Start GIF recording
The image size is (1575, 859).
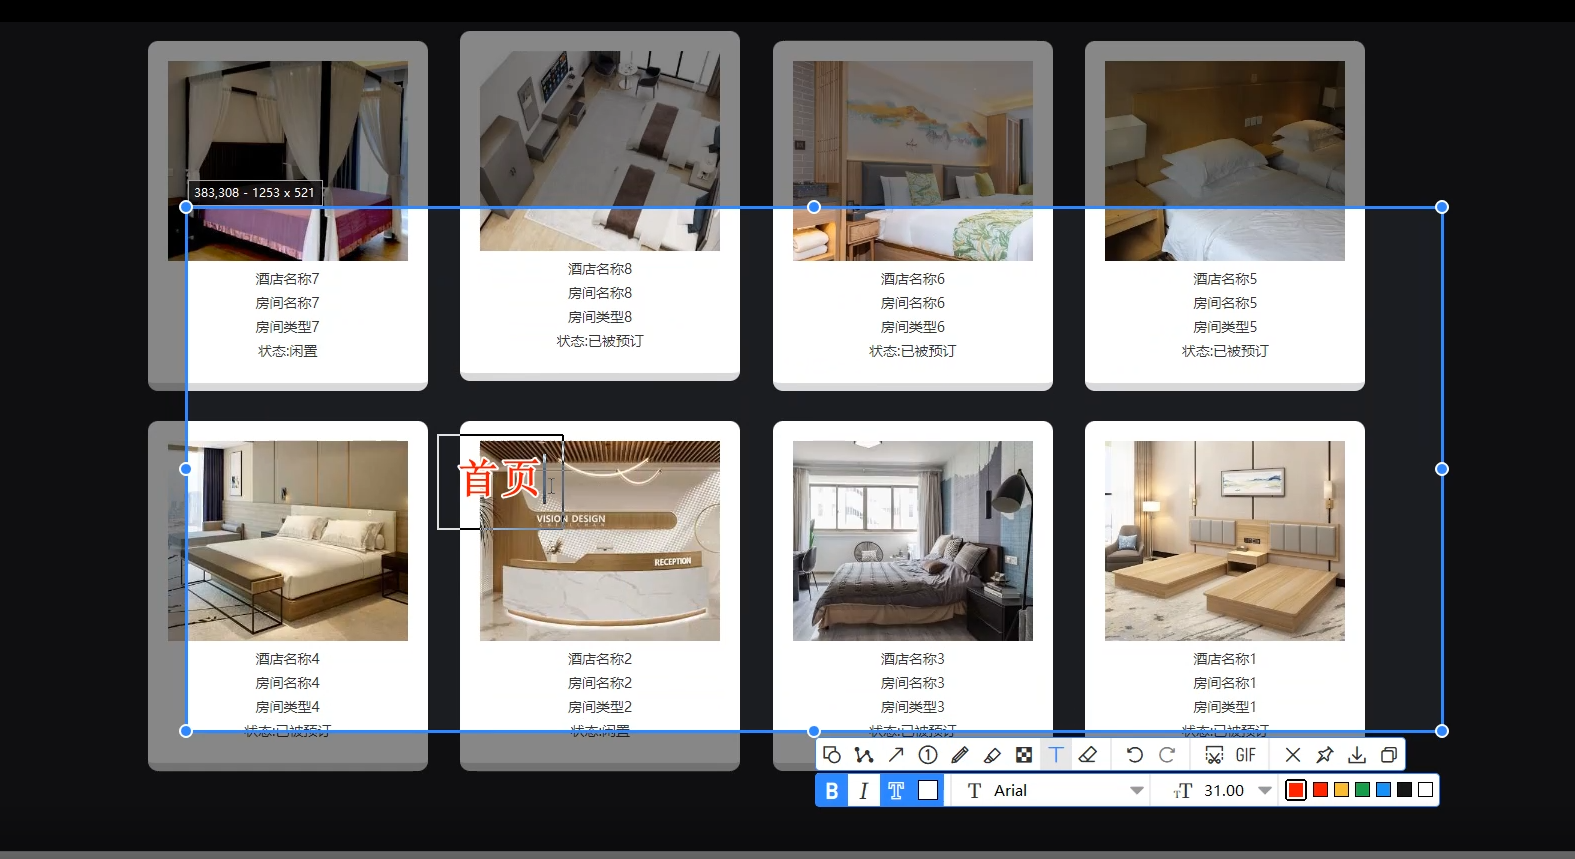tap(1246, 755)
